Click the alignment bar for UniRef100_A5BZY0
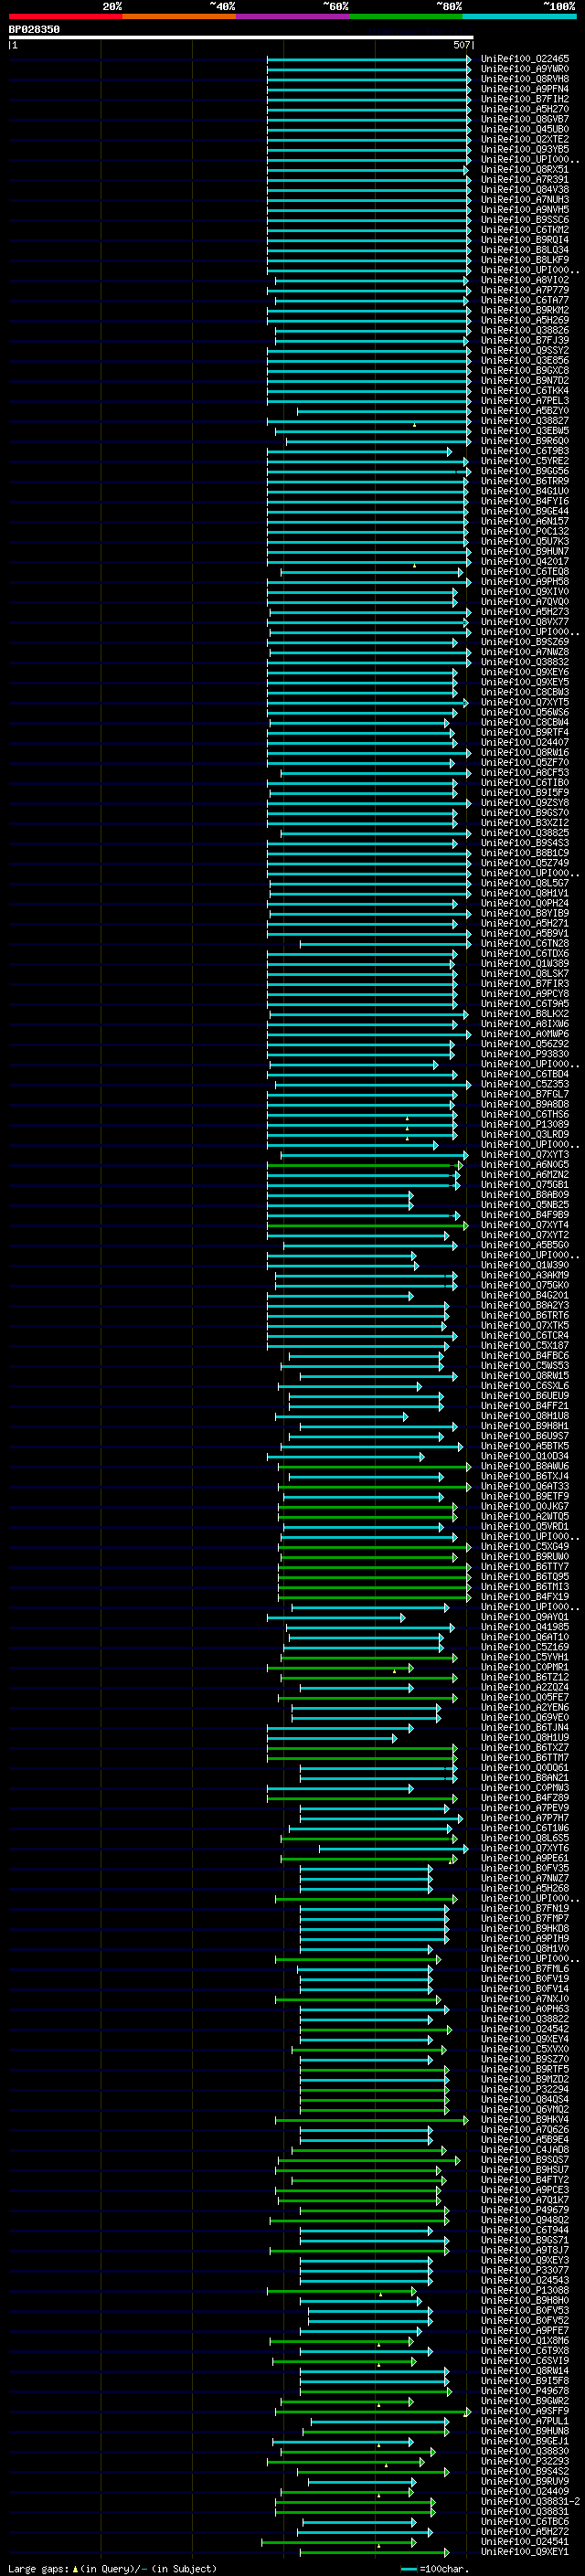This screenshot has height=2576, width=585. coord(384,411)
